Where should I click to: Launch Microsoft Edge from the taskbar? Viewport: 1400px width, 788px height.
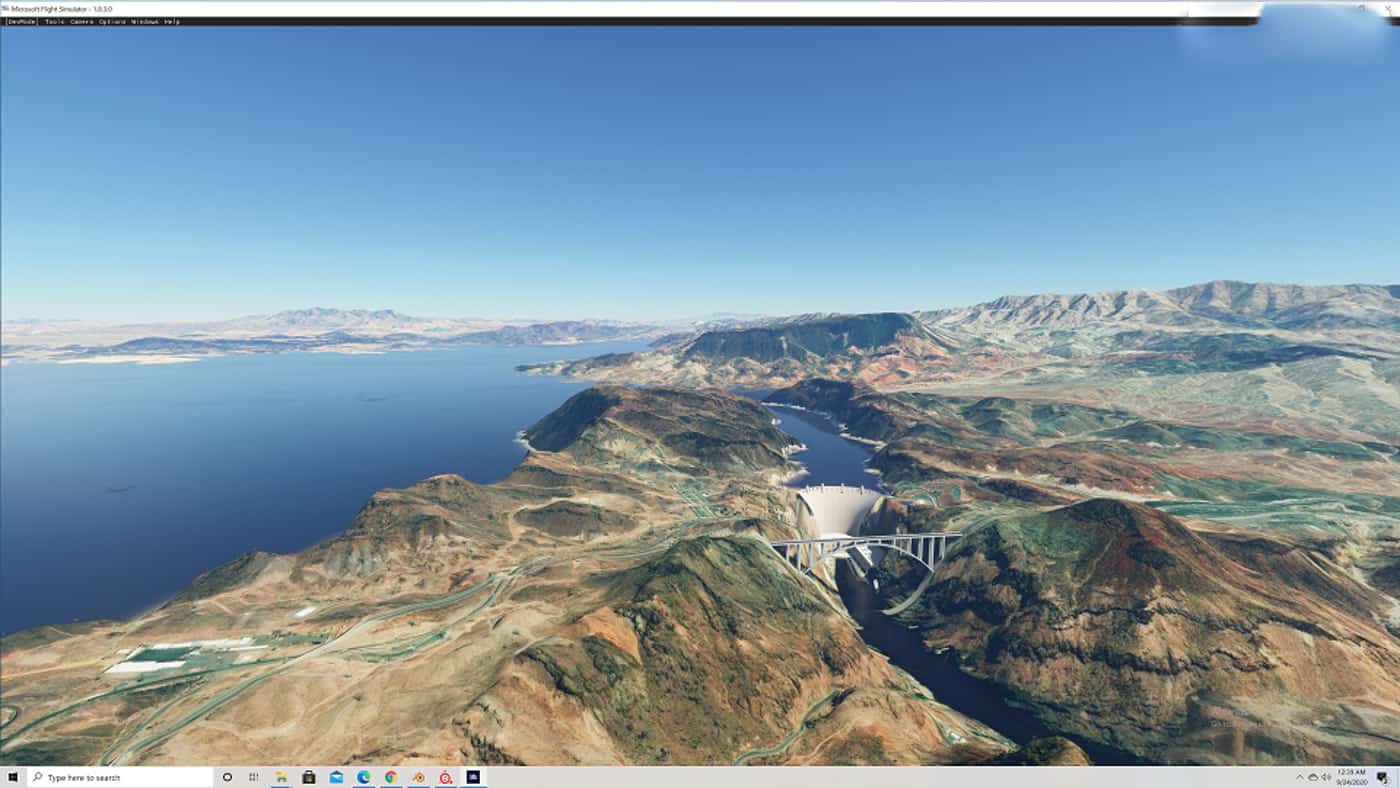(364, 777)
